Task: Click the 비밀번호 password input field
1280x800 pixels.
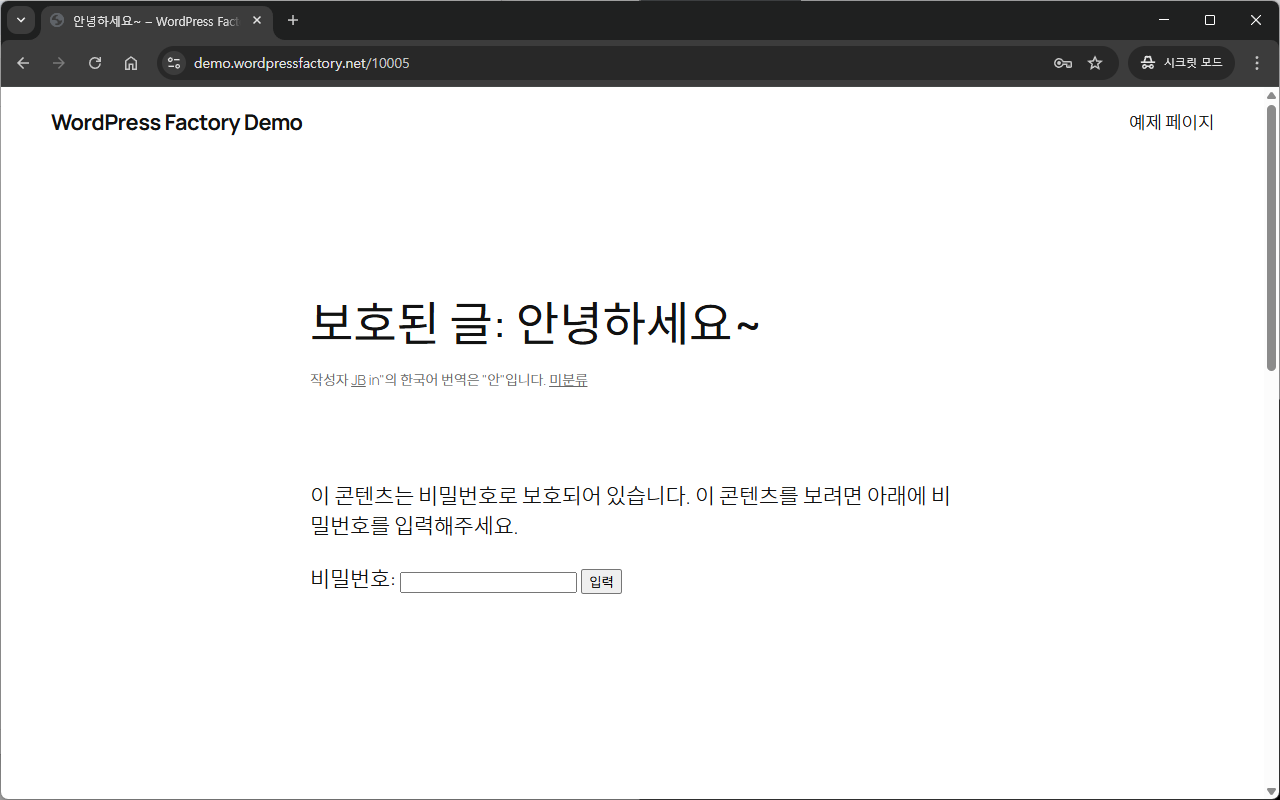Action: click(488, 582)
